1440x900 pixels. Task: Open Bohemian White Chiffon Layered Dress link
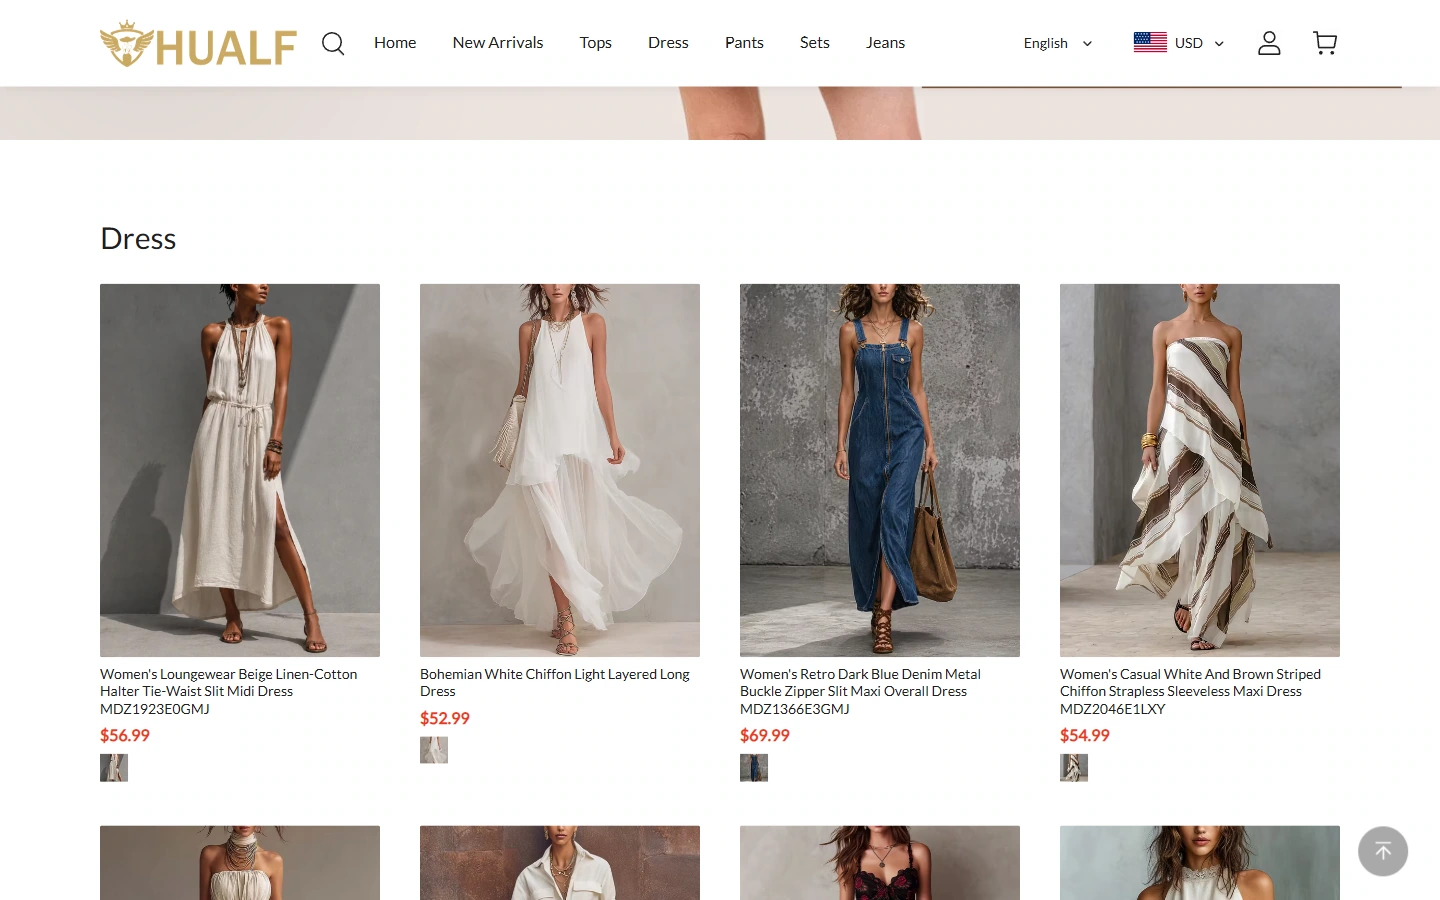click(x=555, y=683)
